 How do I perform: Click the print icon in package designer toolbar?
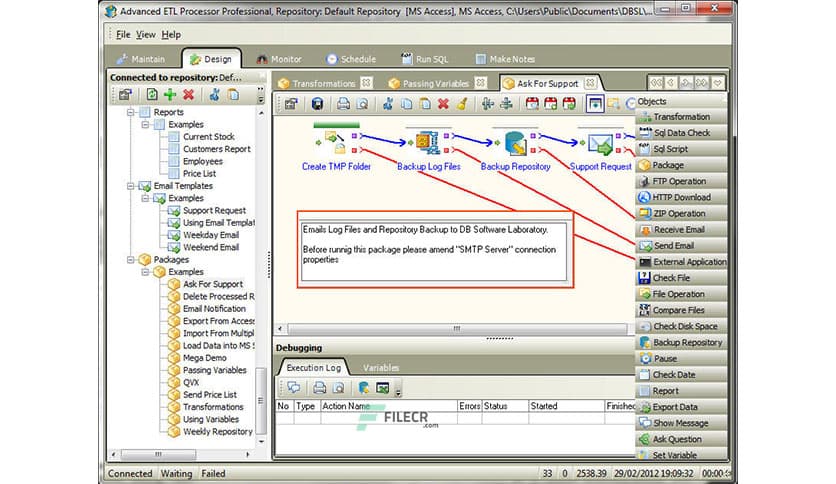click(x=343, y=104)
